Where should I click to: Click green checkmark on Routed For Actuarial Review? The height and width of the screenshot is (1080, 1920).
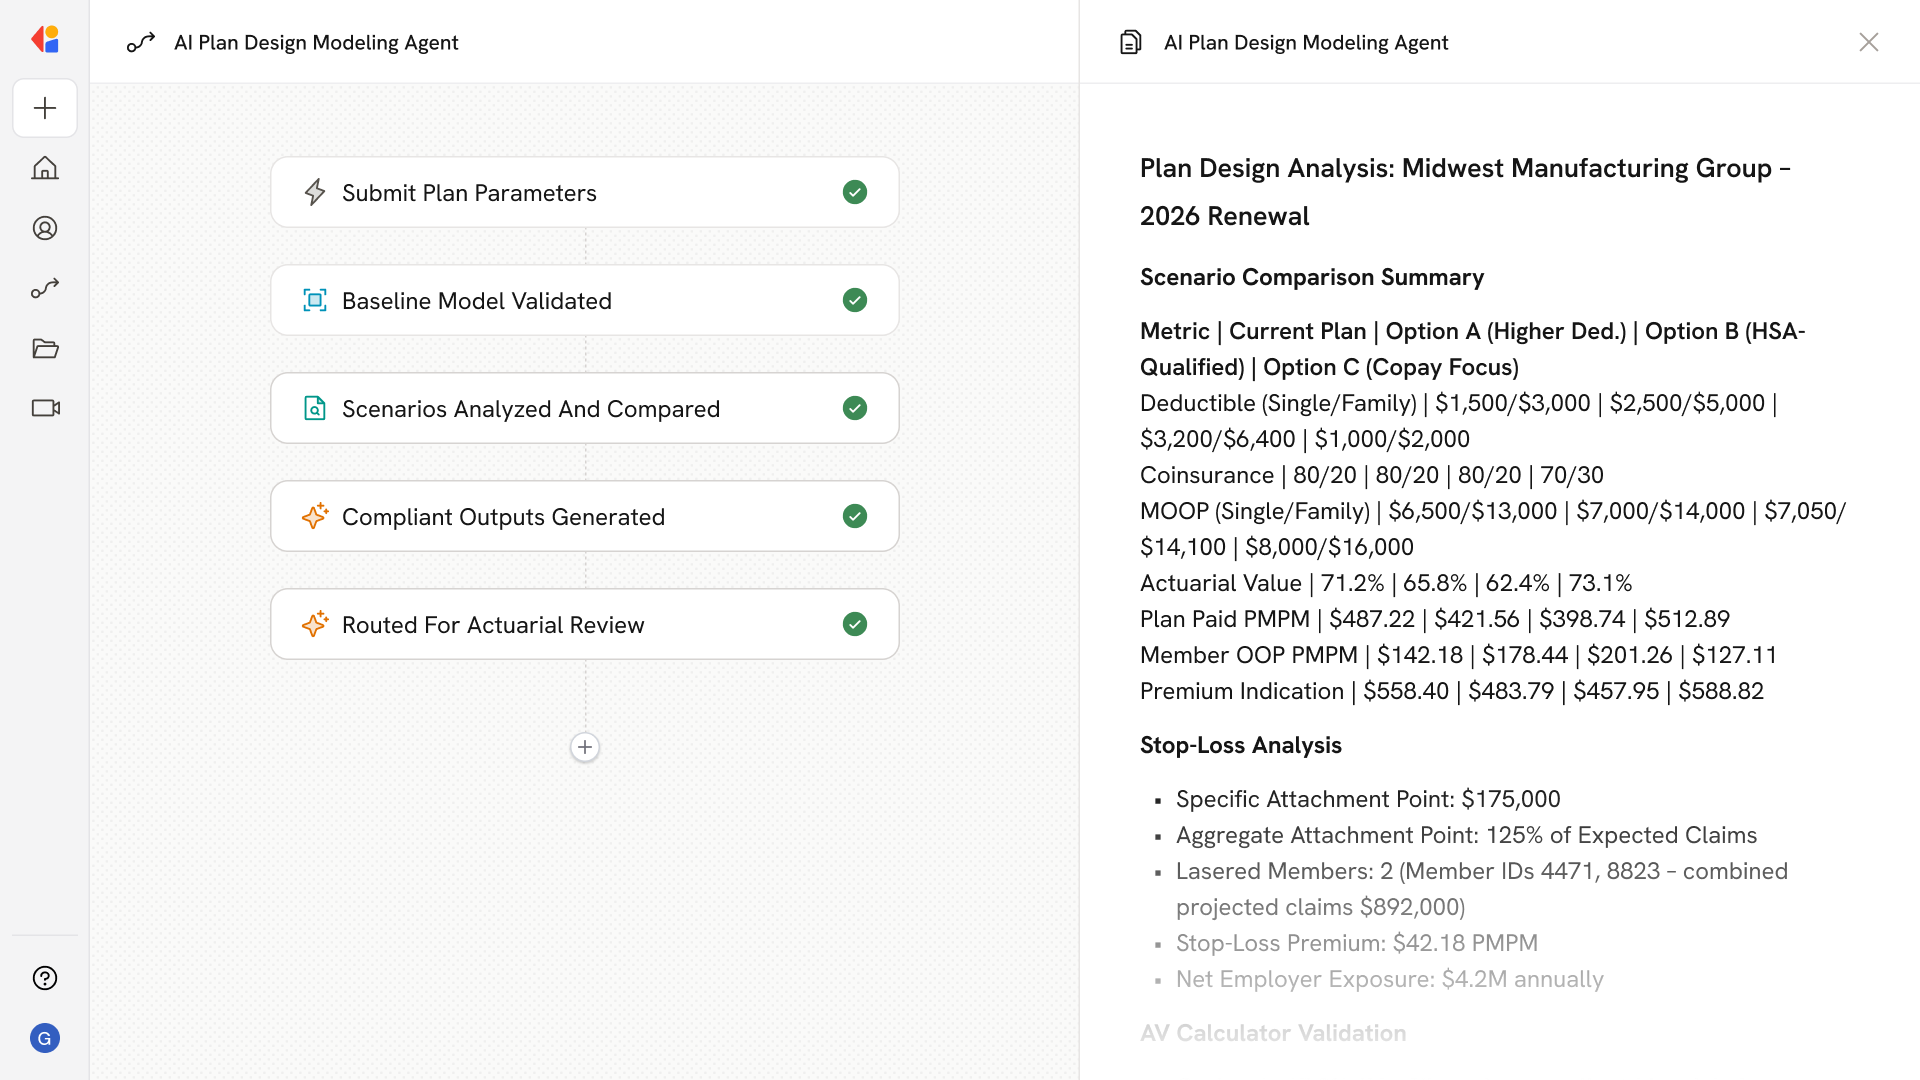coord(855,624)
